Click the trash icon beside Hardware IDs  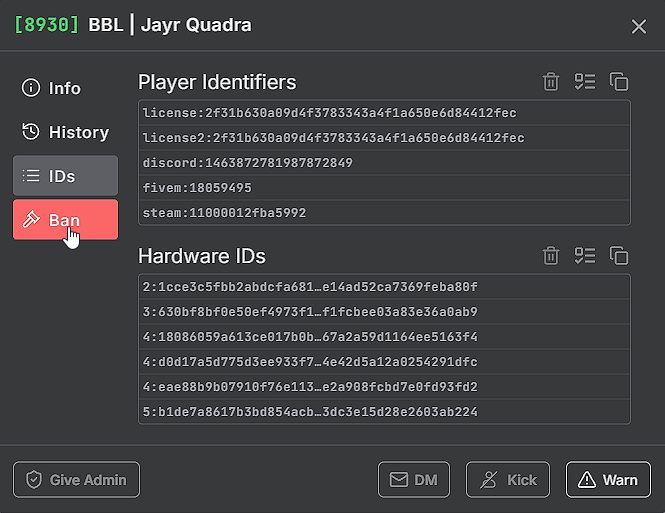tap(550, 256)
